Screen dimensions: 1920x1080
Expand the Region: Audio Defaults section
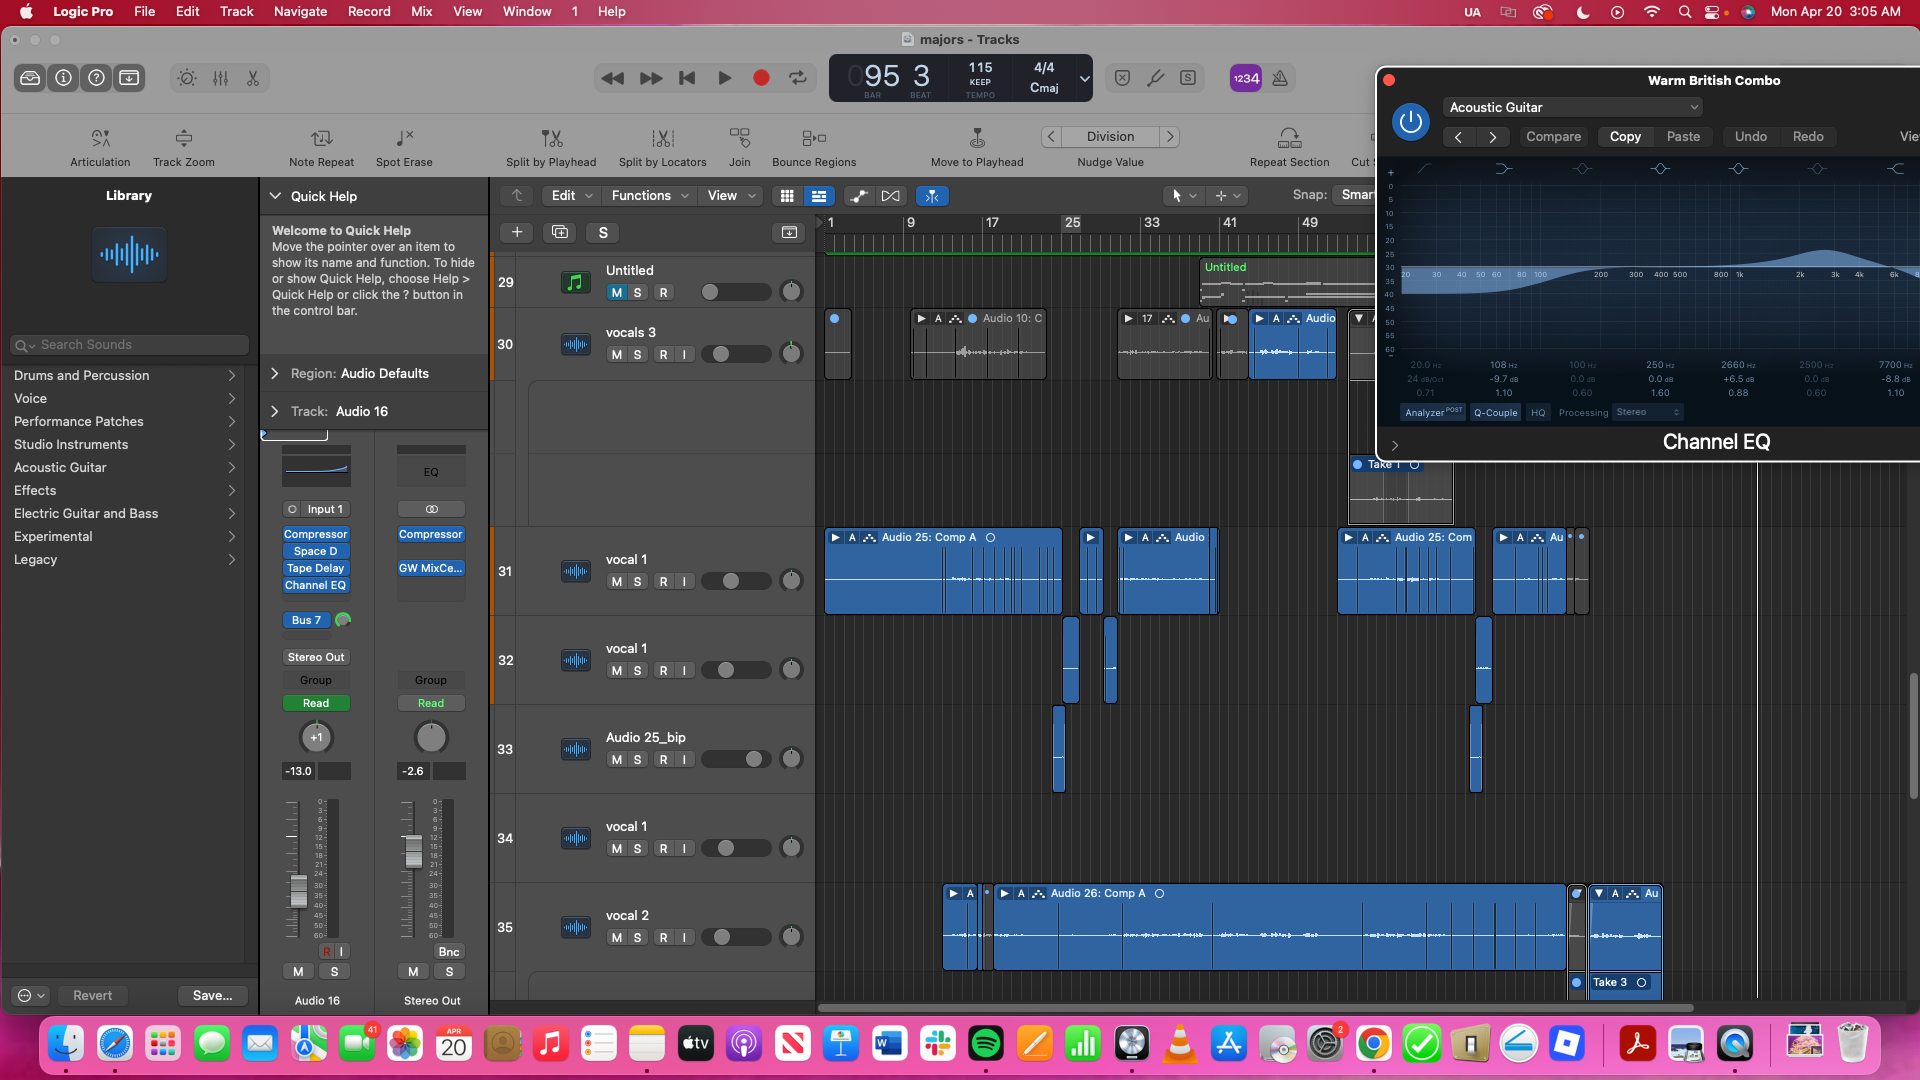[x=275, y=374]
